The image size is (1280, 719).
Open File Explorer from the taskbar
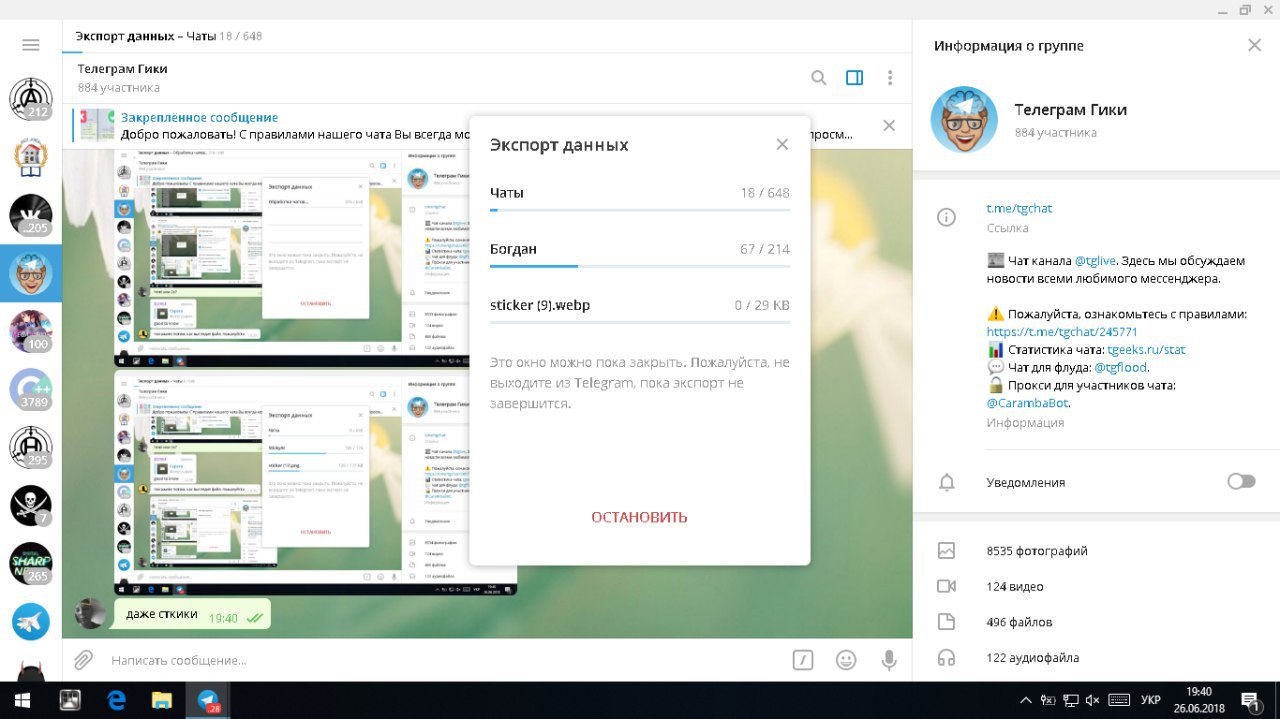(x=162, y=700)
